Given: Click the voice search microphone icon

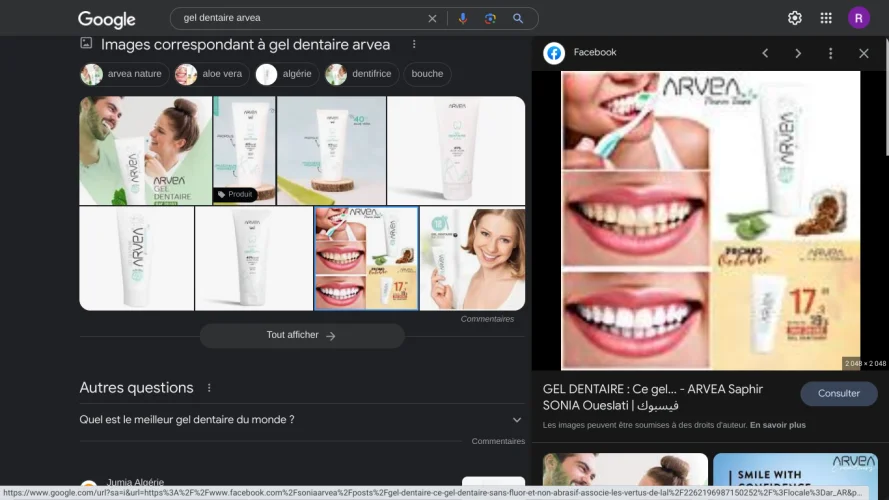Looking at the screenshot, I should click(x=462, y=18).
